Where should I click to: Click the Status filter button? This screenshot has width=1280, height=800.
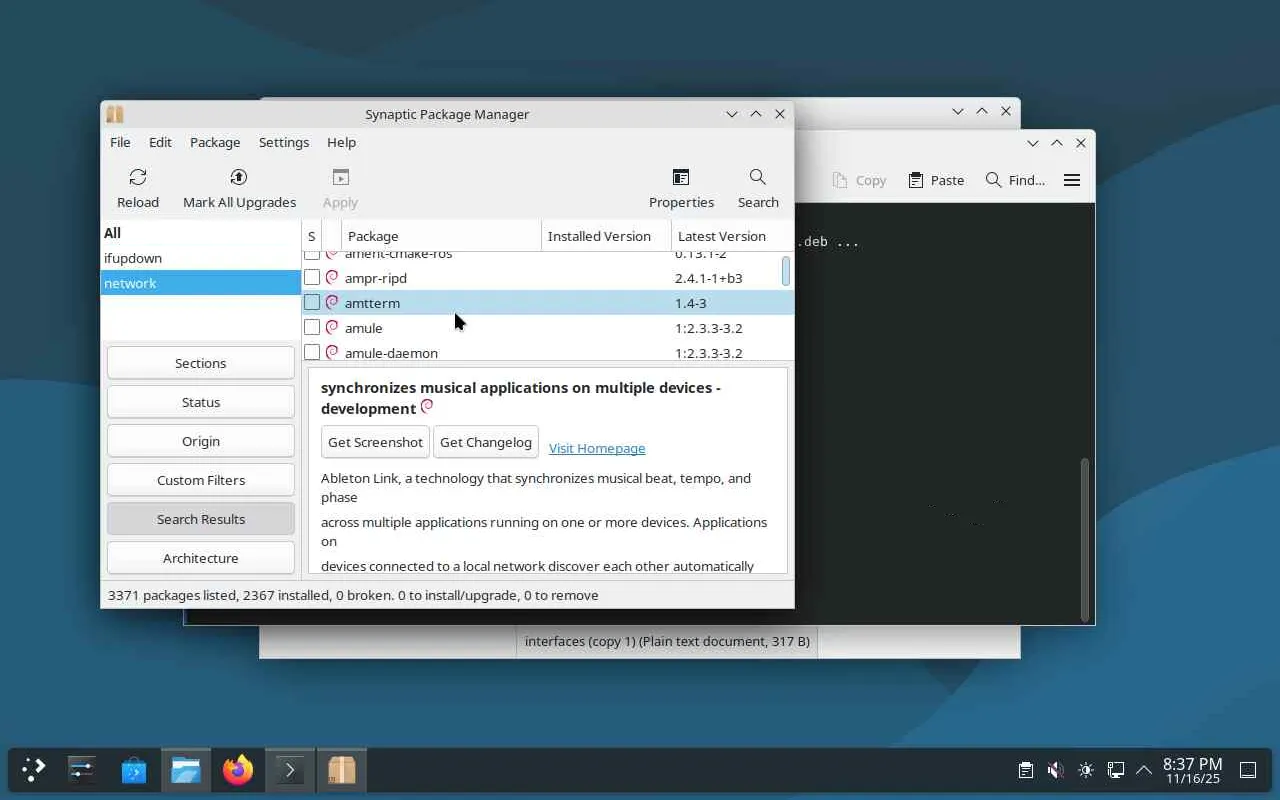[201, 402]
